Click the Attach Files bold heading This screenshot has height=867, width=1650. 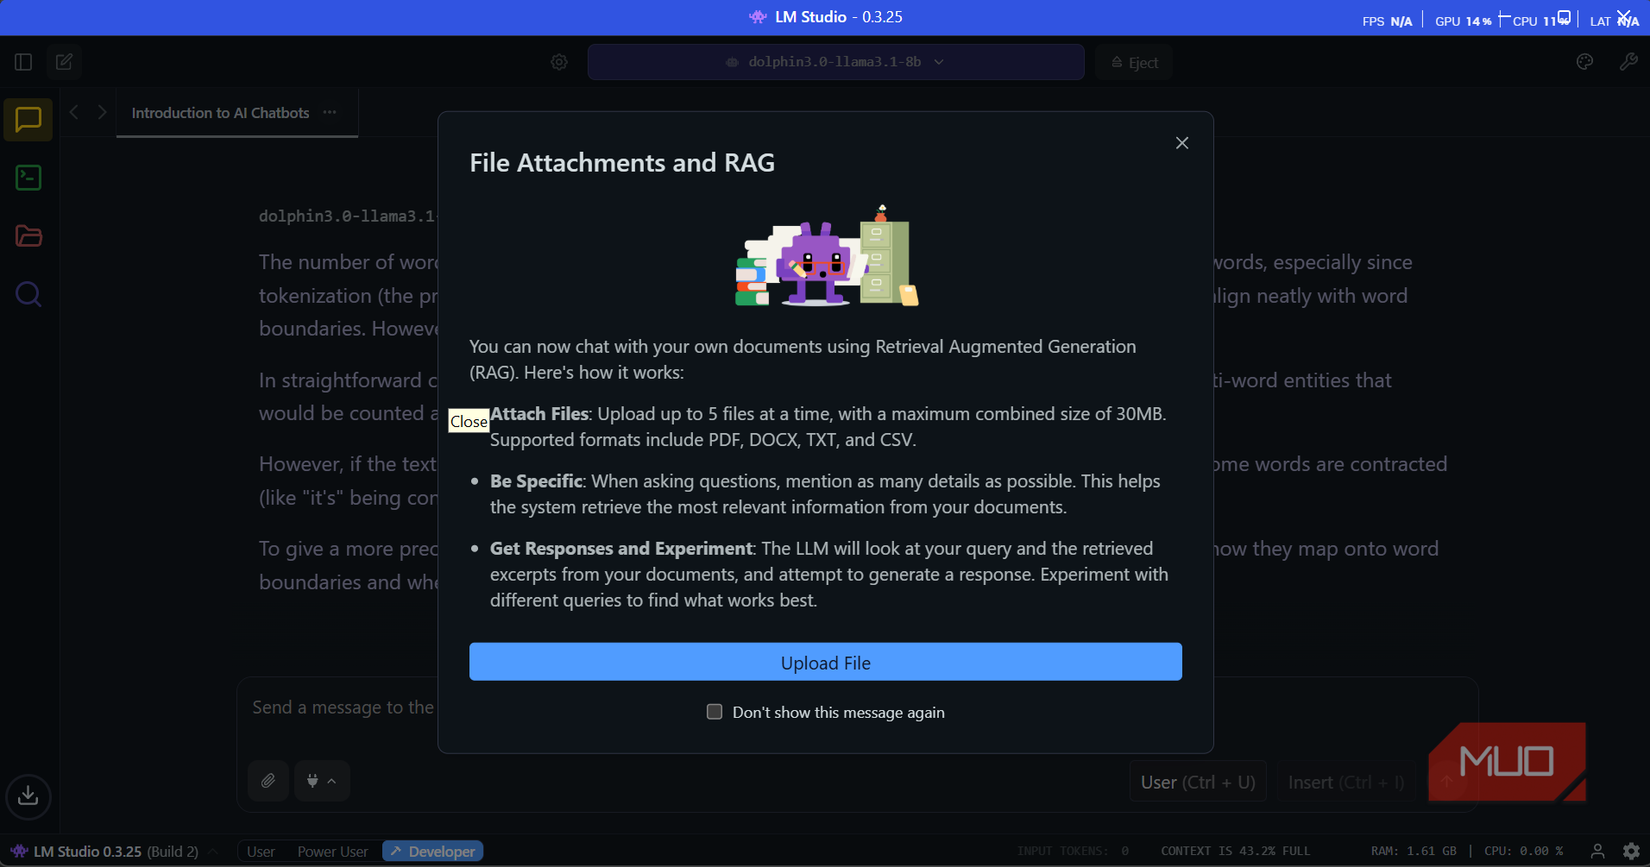[539, 413]
